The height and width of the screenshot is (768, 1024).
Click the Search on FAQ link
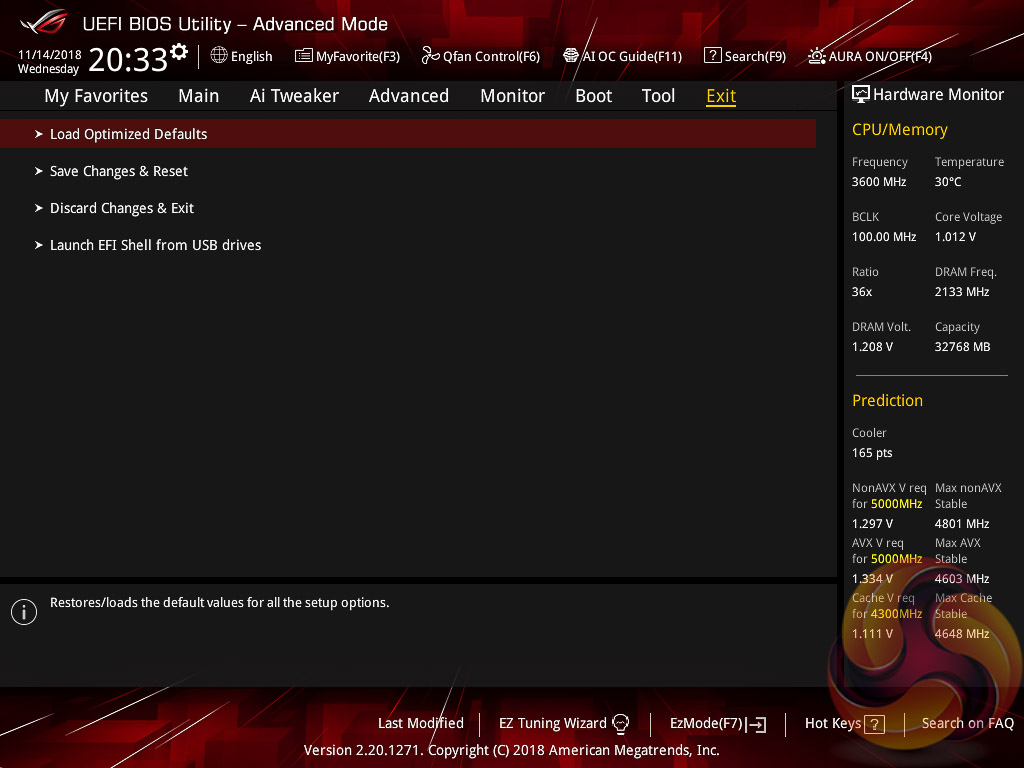[967, 724]
